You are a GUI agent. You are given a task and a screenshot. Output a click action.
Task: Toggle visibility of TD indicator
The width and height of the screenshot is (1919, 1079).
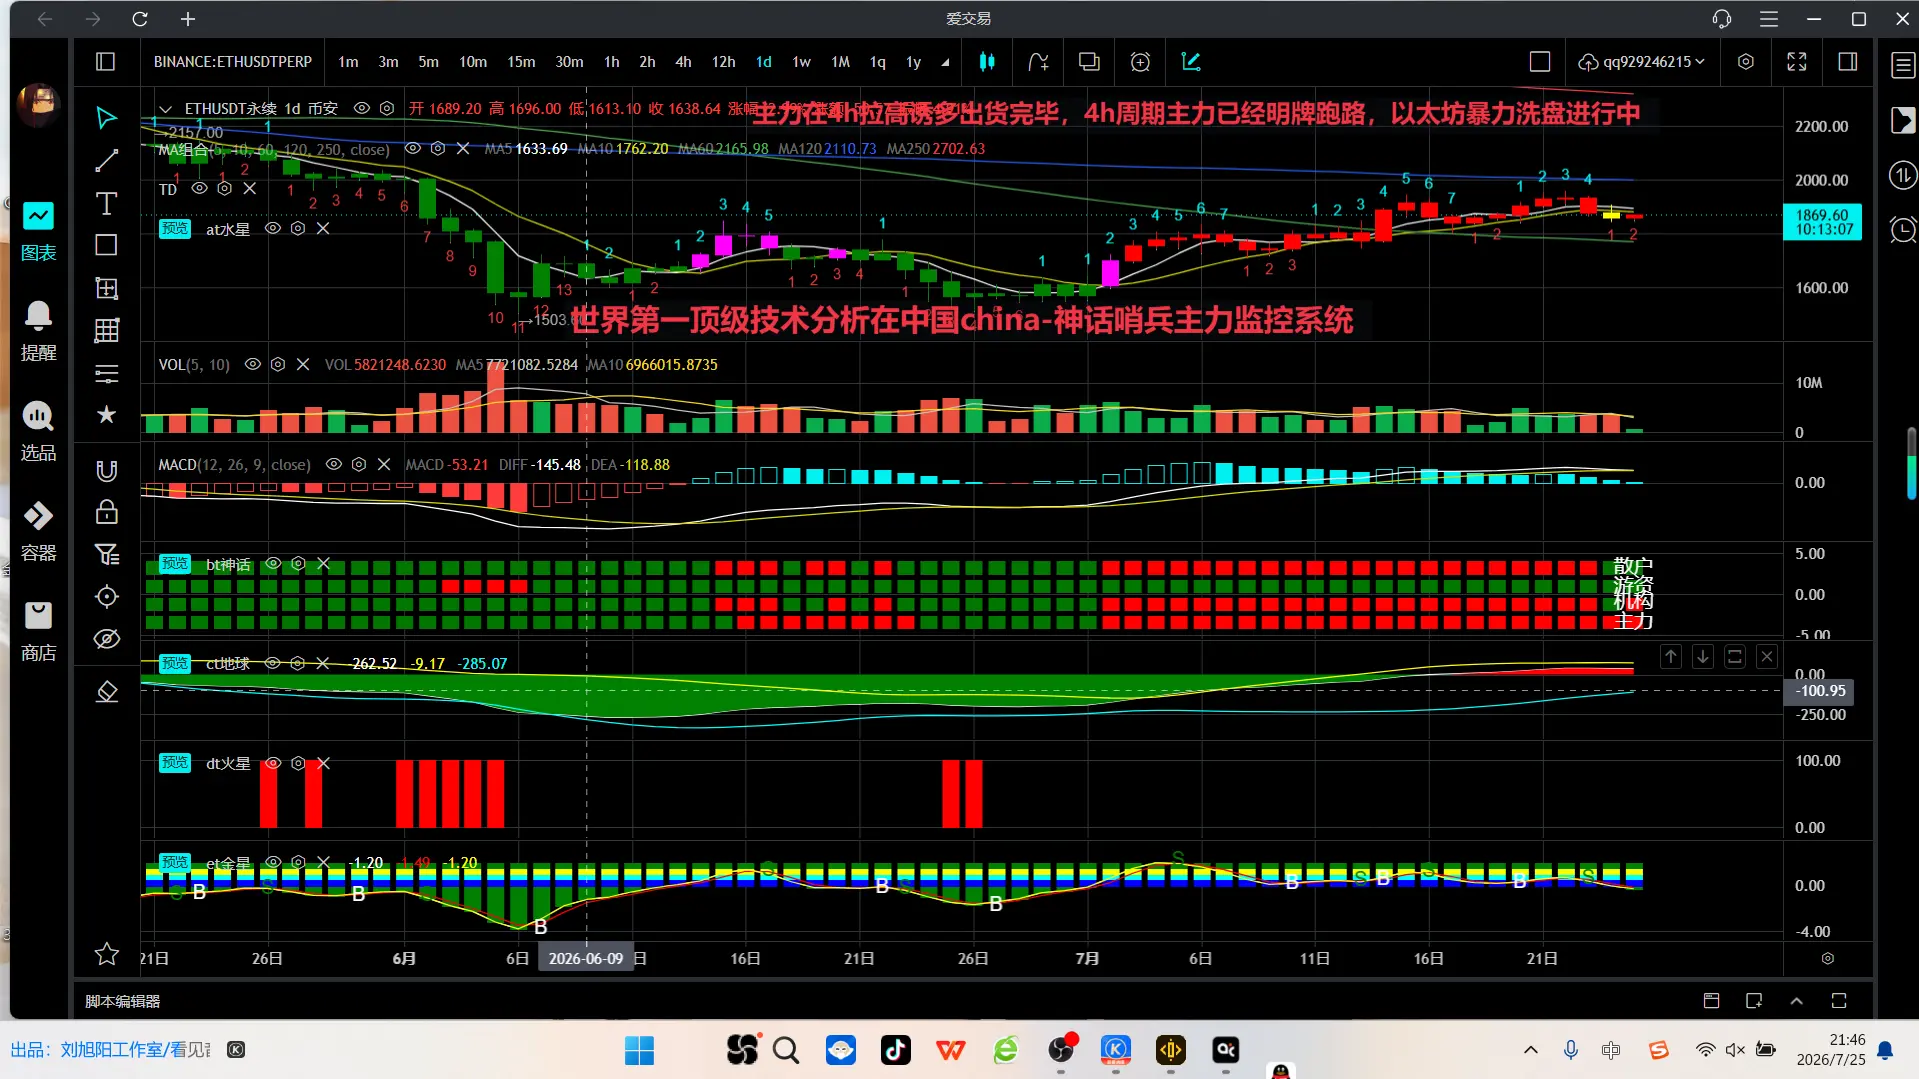199,188
